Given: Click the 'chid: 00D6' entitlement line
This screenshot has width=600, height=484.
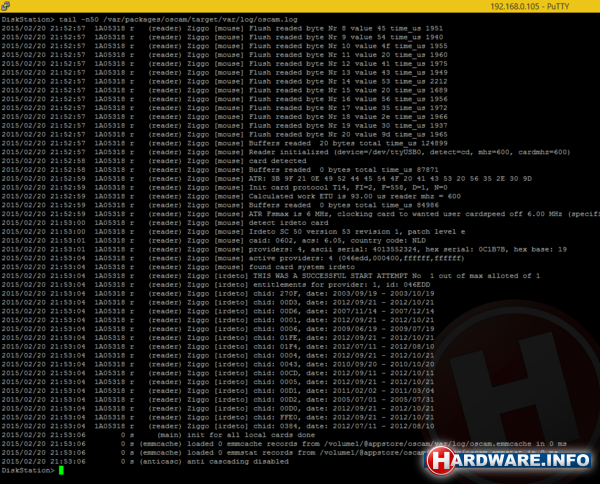Looking at the screenshot, I should (x=218, y=311).
